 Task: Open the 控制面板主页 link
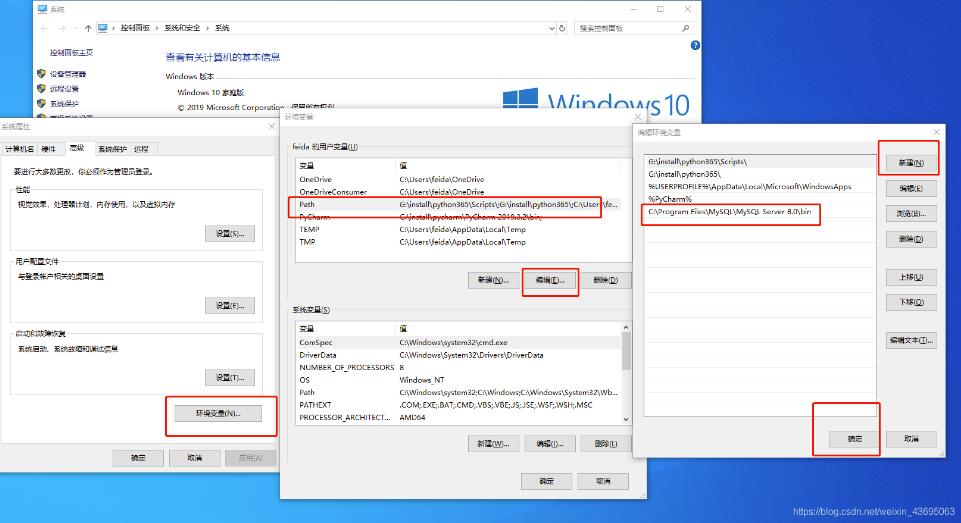[71, 53]
